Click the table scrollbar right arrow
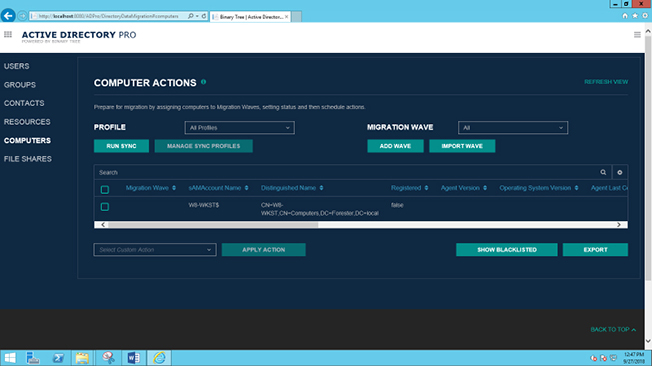 619,225
